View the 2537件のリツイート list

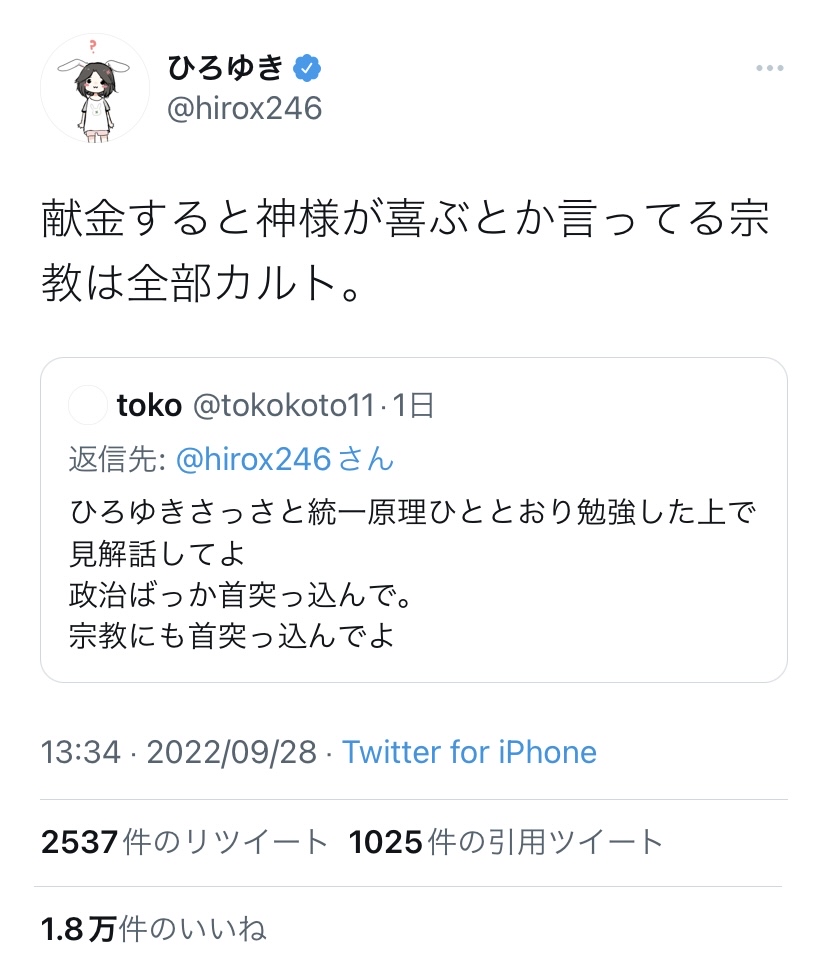[x=185, y=842]
